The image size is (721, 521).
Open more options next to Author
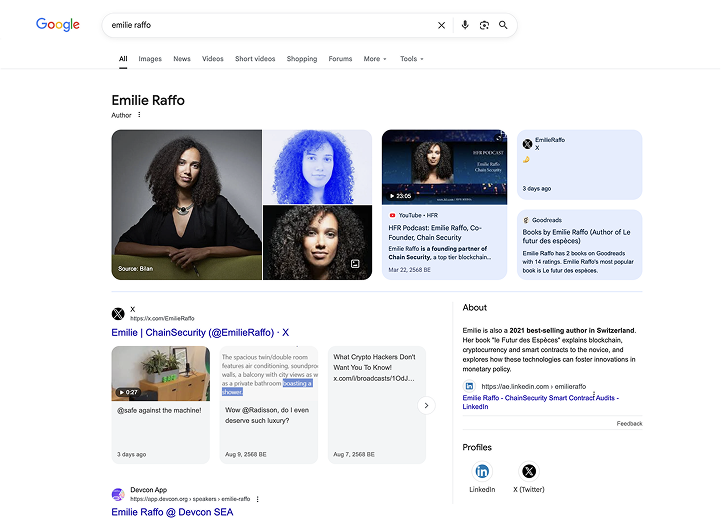pos(139,115)
